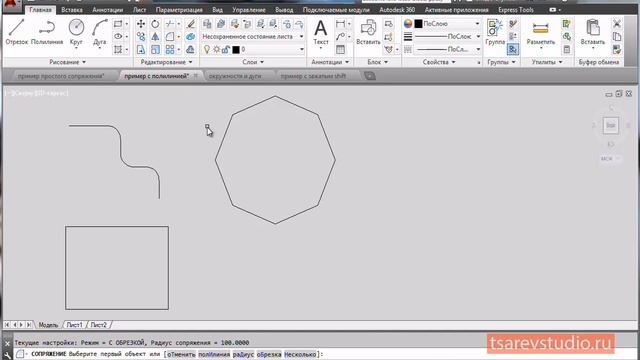Toggle layer 0 lock icon
Viewport: 640px width, 360px height.
pyautogui.click(x=225, y=49)
